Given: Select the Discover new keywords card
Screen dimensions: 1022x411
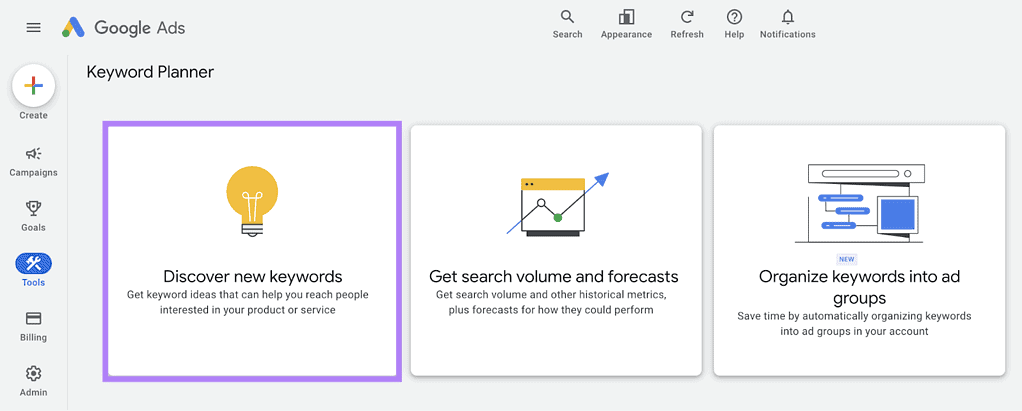Looking at the screenshot, I should tap(252, 251).
